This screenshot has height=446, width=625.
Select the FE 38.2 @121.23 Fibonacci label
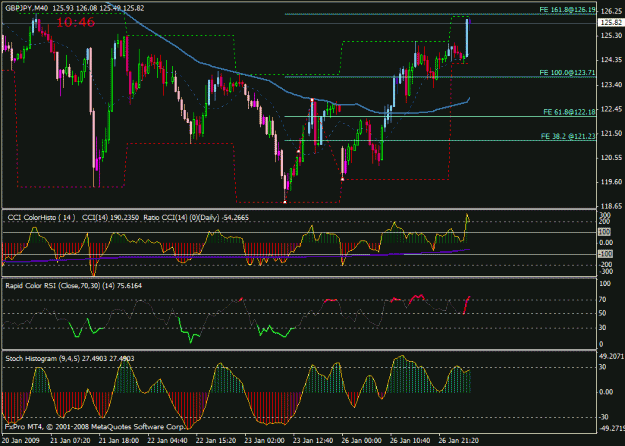pos(568,136)
